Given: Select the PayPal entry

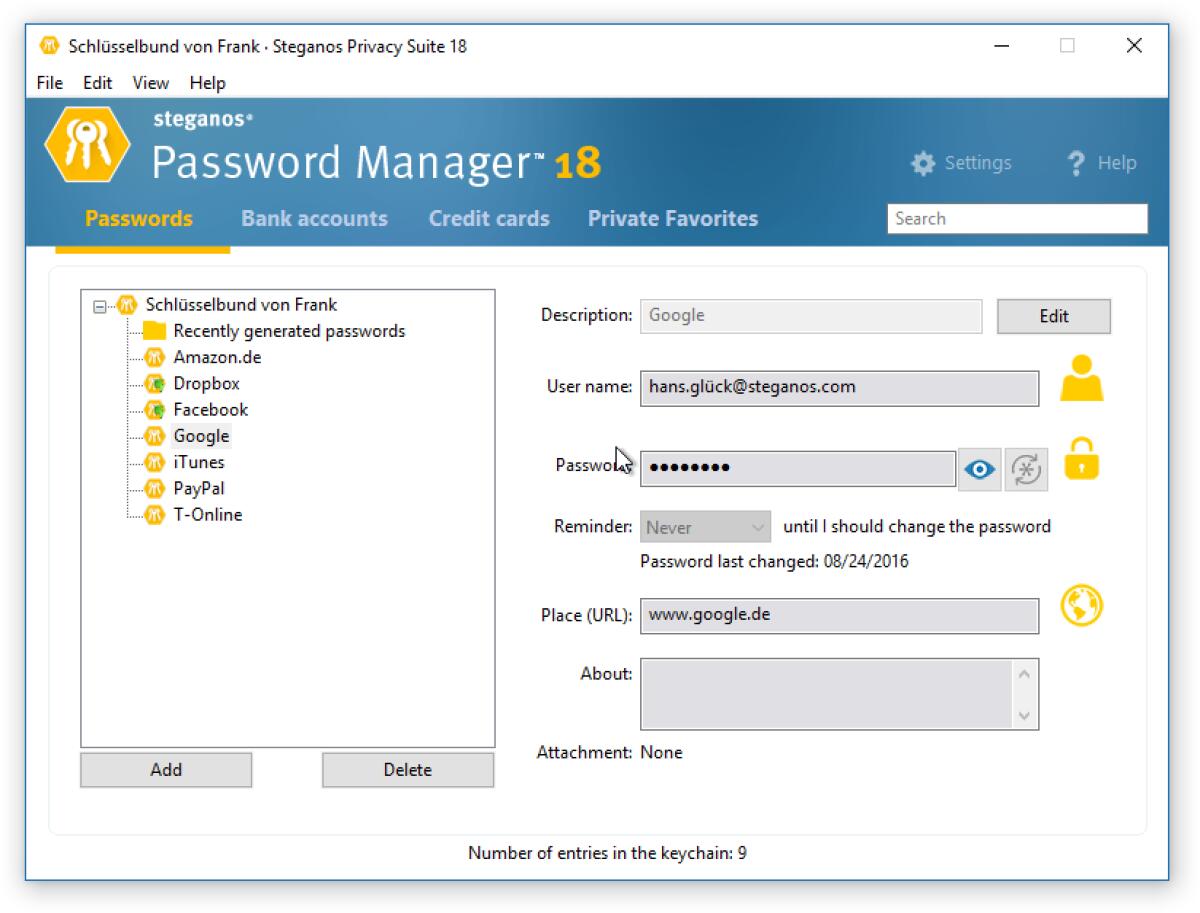Looking at the screenshot, I should click(x=200, y=488).
